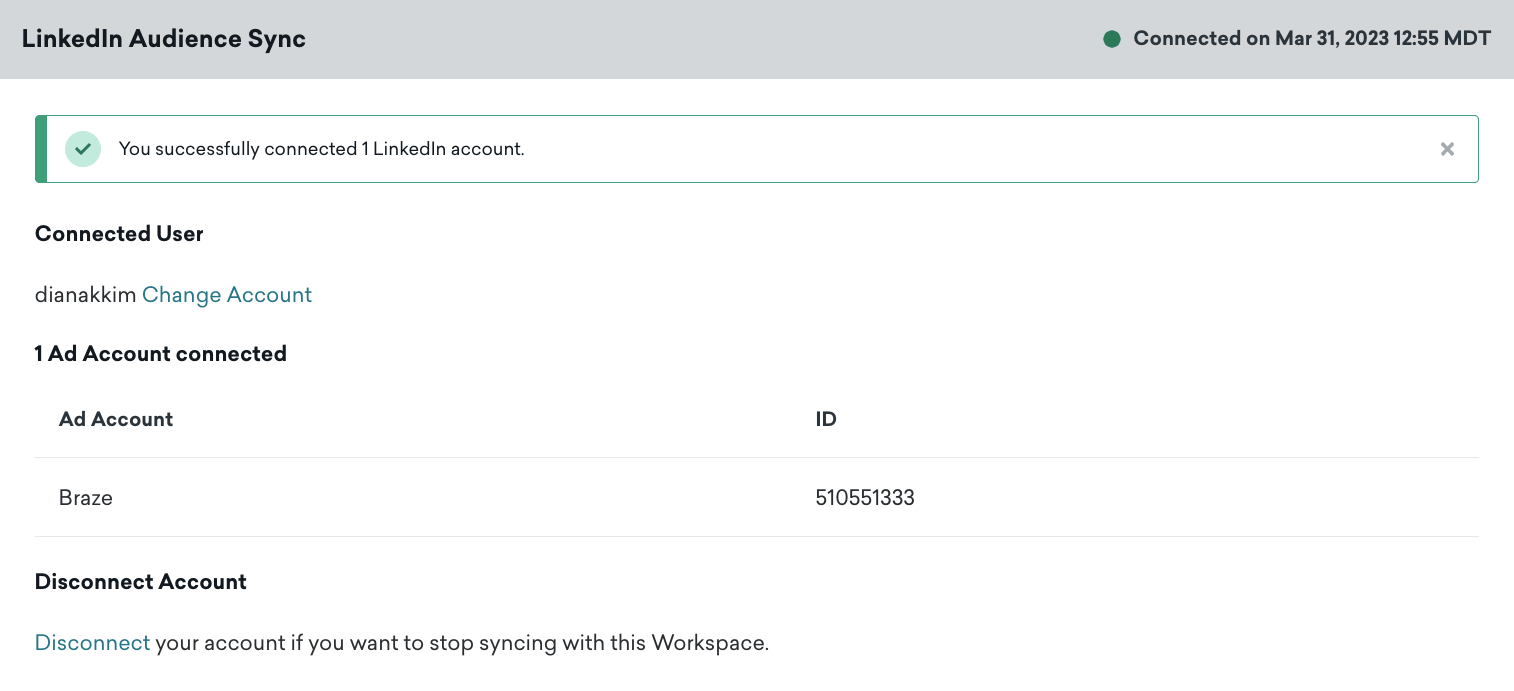Click the gray header bar background
Viewport: 1514px width, 691px height.
[700, 39]
